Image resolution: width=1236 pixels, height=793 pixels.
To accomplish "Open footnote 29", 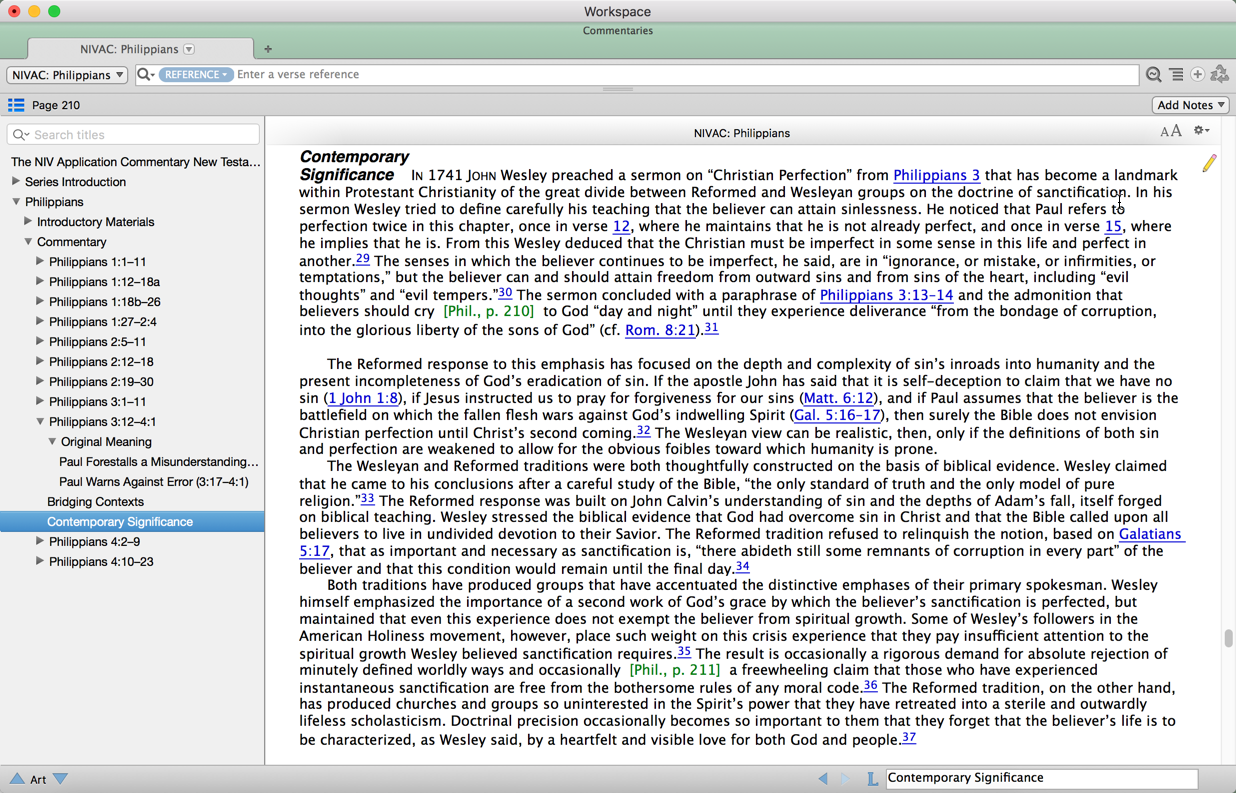I will point(362,259).
